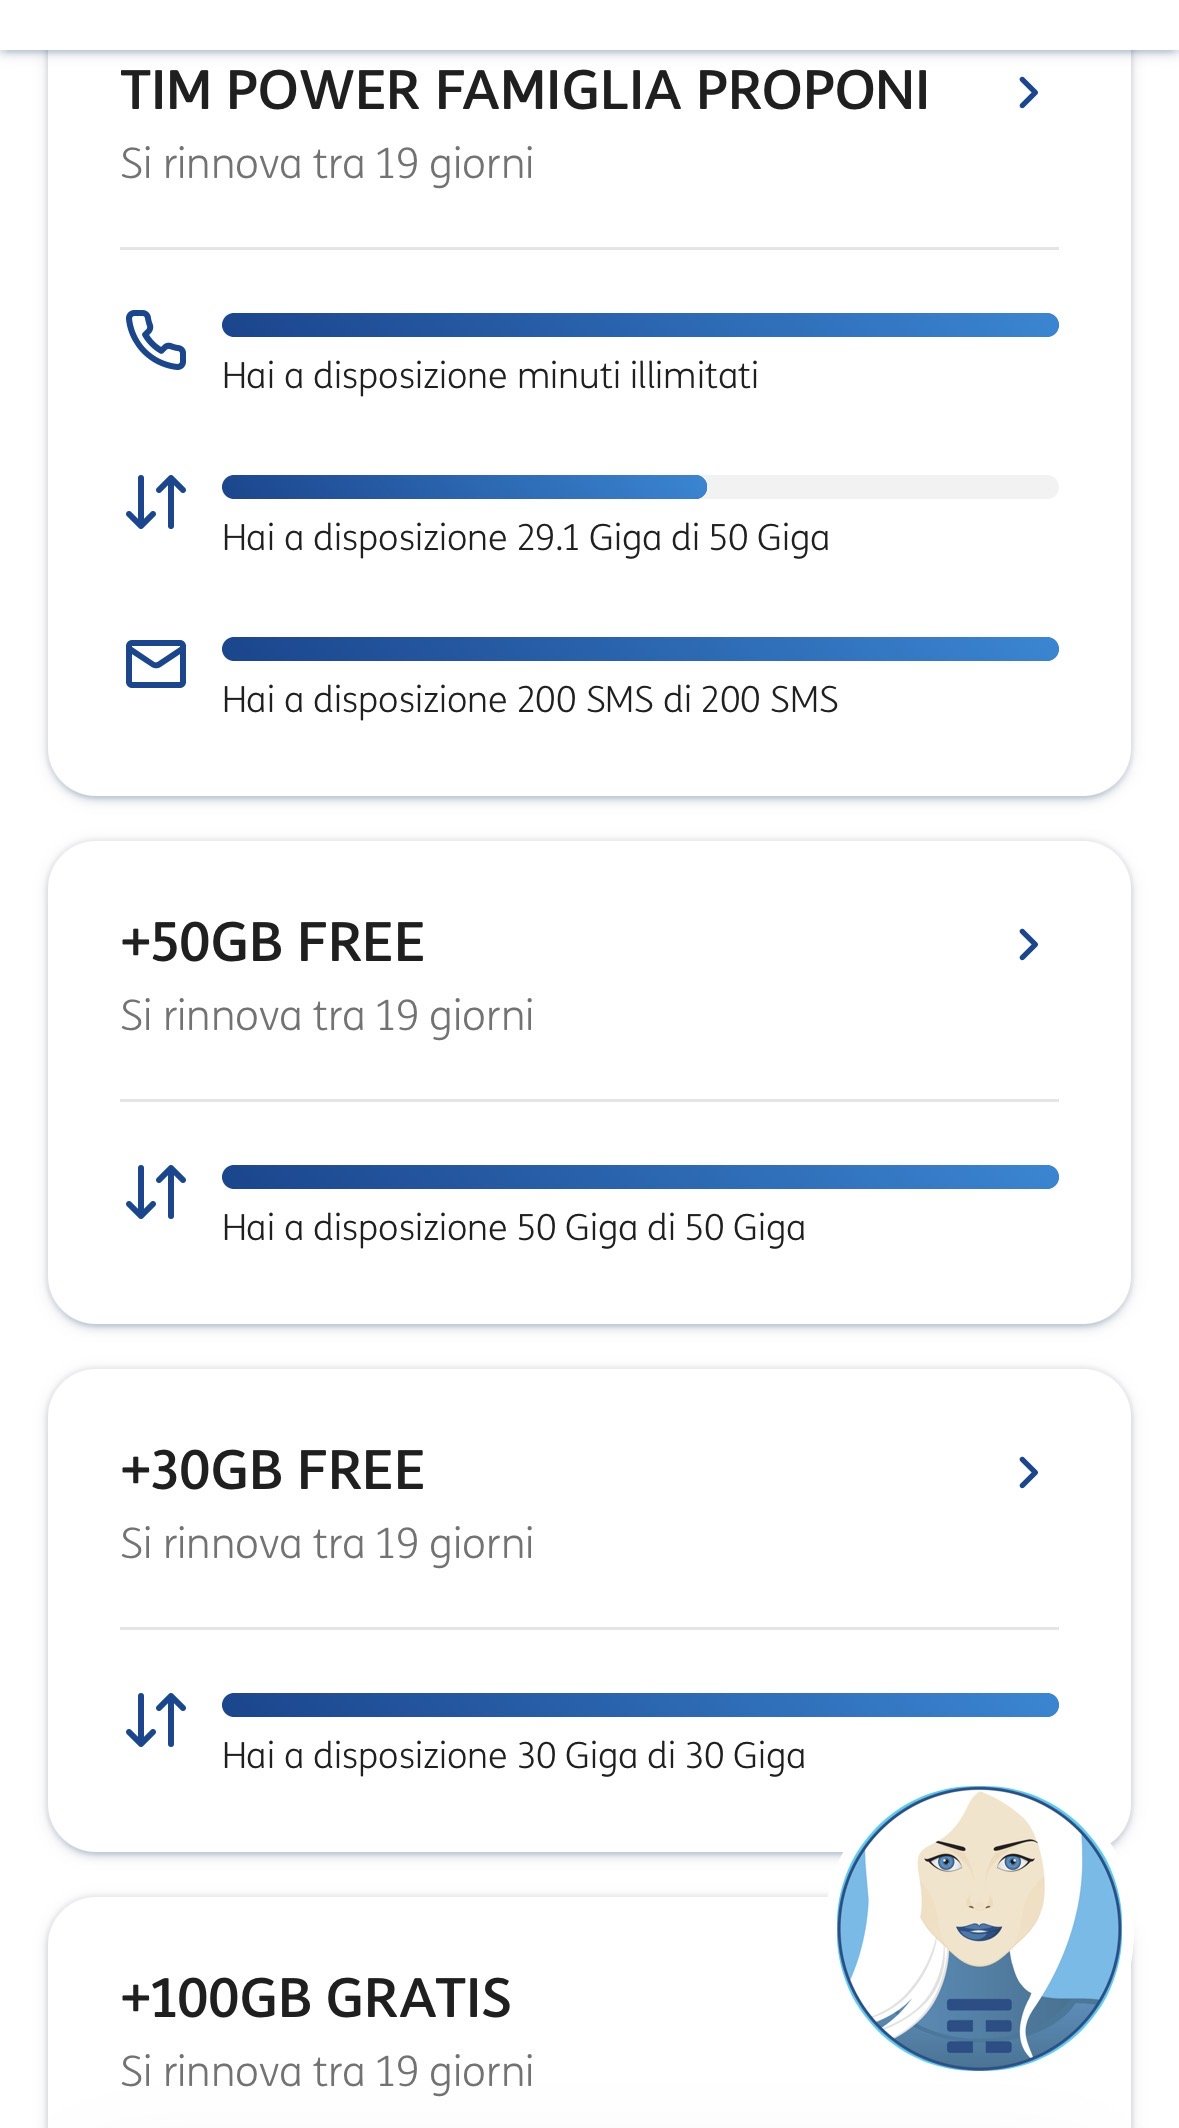Select the +100GB GRATIS offer title

tap(316, 1998)
